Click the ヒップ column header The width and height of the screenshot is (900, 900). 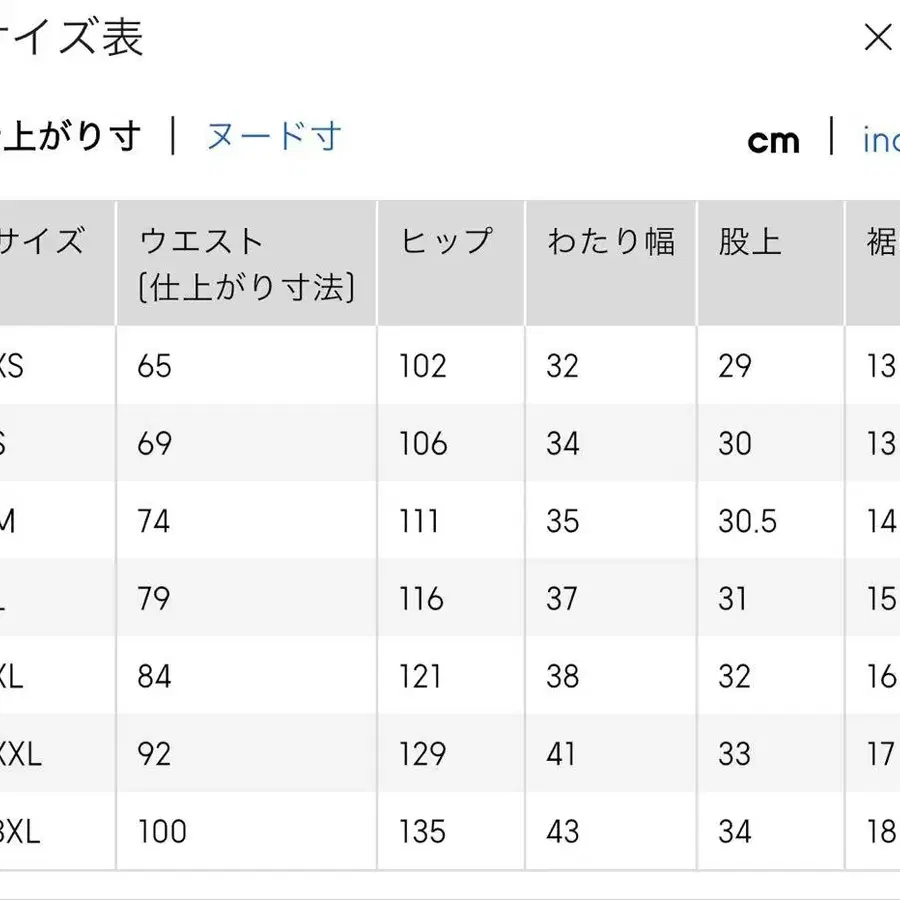pos(446,240)
